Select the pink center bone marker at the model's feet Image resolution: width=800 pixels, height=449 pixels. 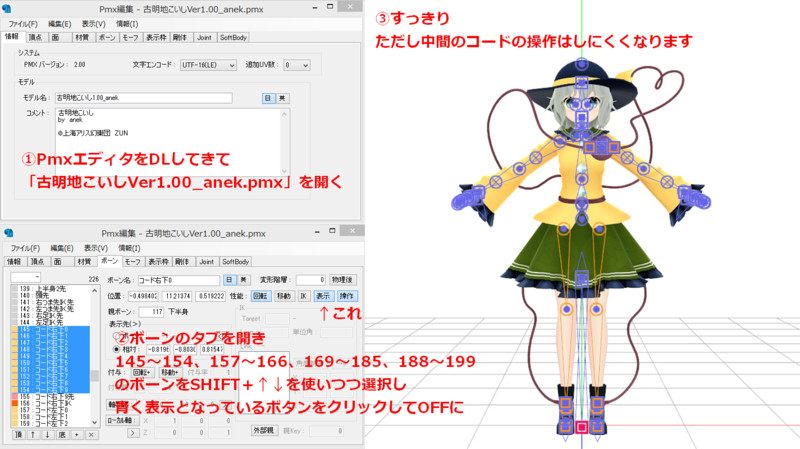582,427
